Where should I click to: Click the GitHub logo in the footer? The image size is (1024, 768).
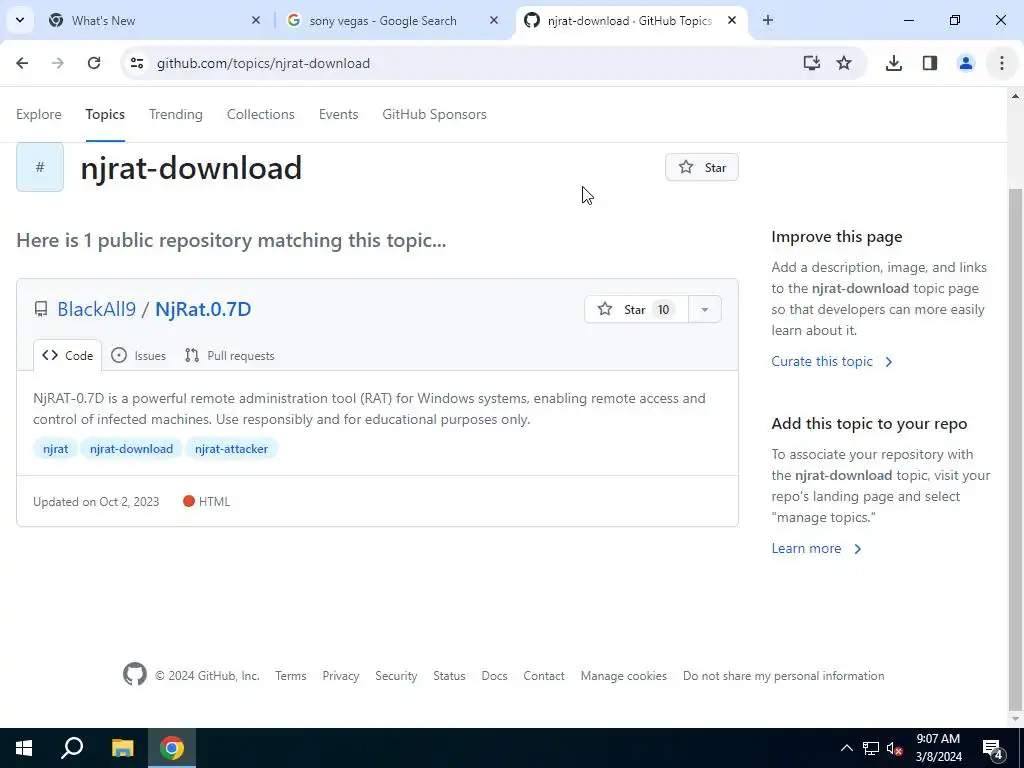click(x=135, y=675)
